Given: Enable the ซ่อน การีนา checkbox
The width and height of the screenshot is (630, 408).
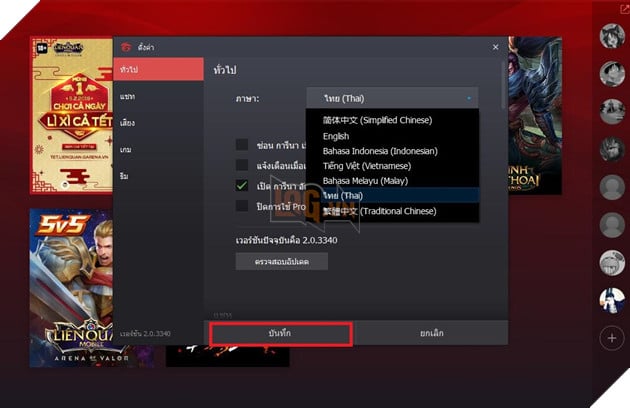Looking at the screenshot, I should point(242,144).
